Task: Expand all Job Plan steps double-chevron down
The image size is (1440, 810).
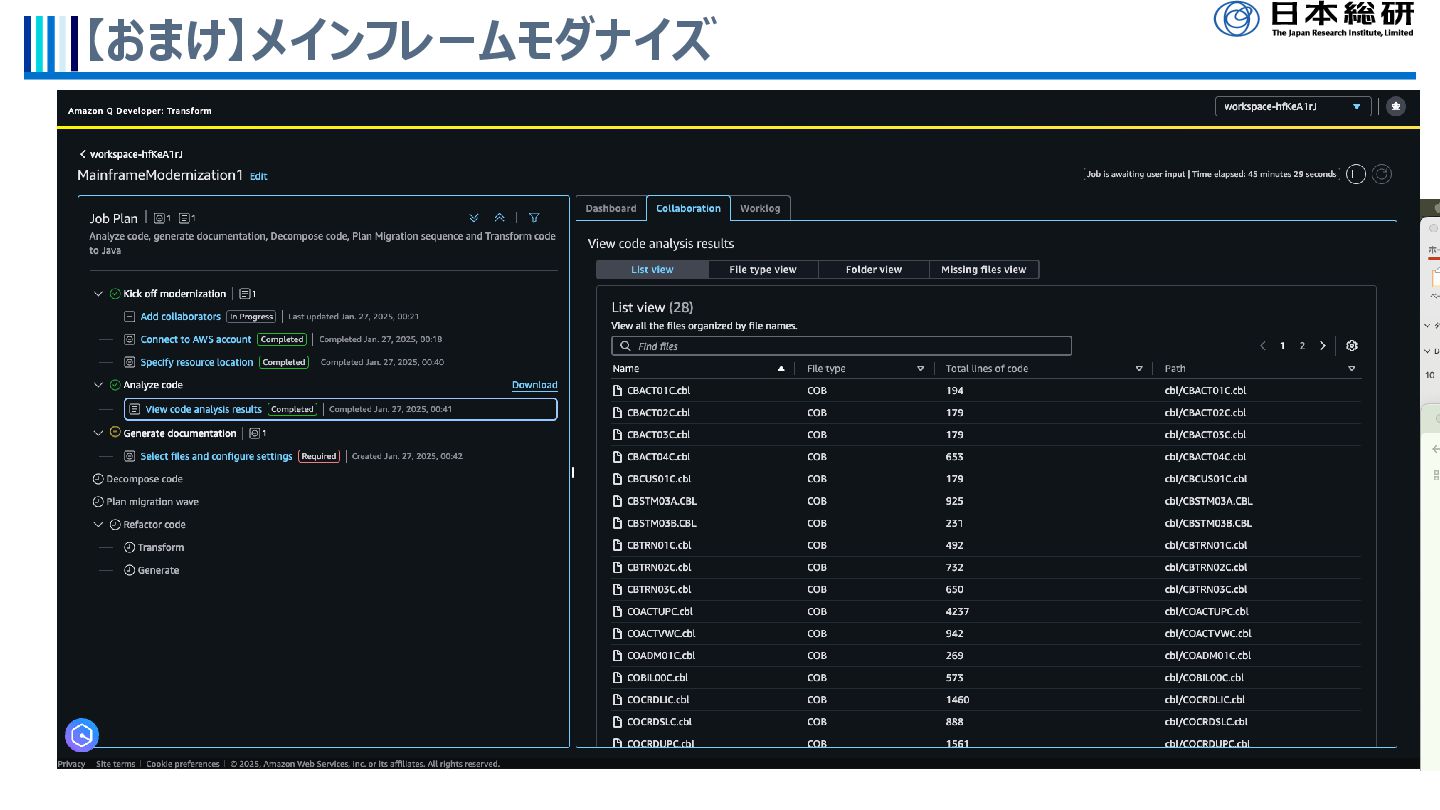Action: point(474,218)
